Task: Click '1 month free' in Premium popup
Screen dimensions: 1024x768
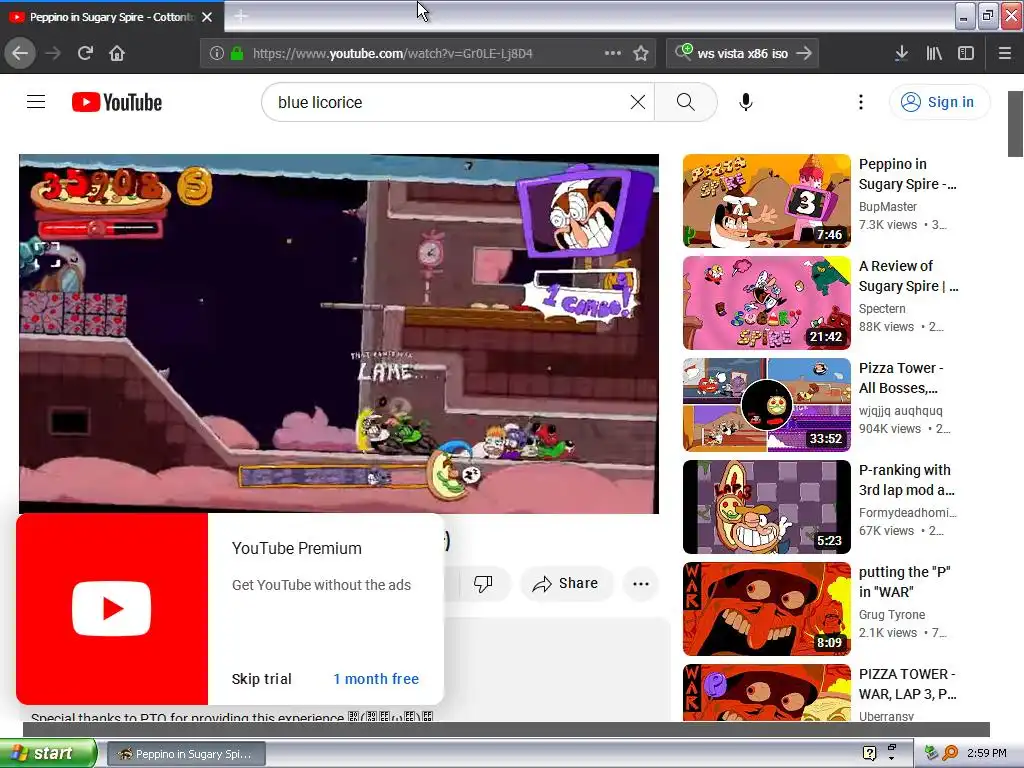Action: point(376,679)
